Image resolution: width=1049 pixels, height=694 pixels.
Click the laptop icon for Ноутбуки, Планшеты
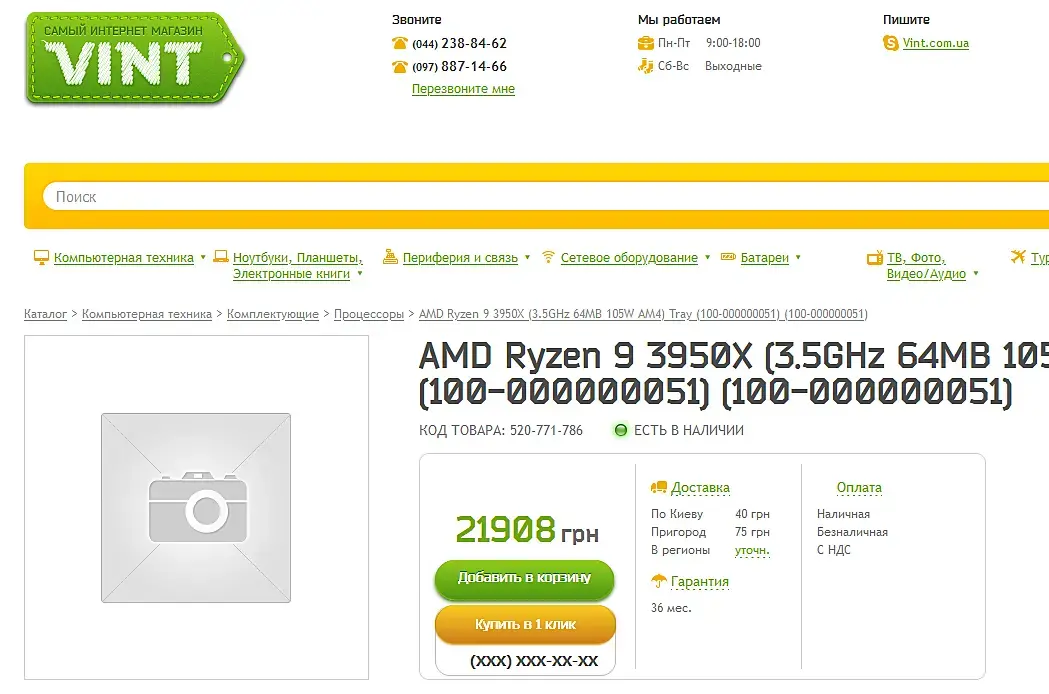(x=221, y=258)
